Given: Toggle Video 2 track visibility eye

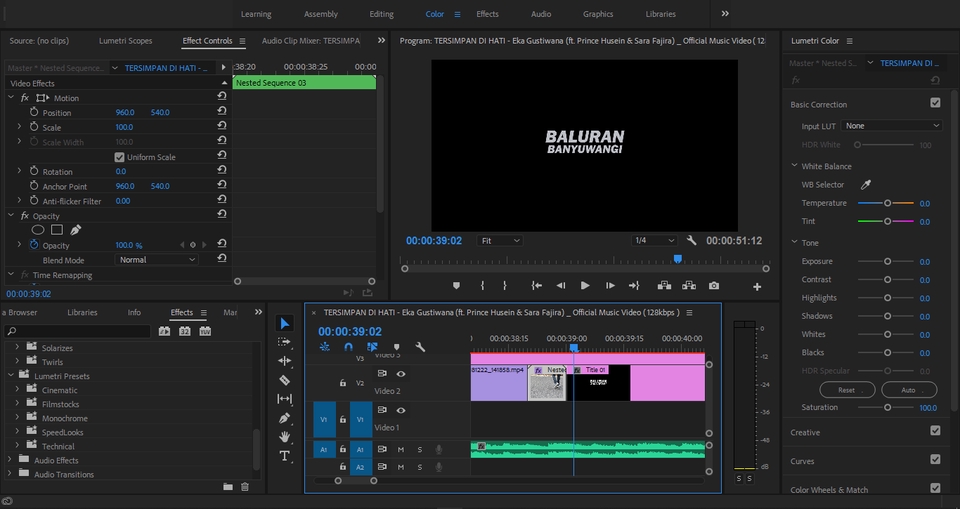Looking at the screenshot, I should (x=401, y=374).
